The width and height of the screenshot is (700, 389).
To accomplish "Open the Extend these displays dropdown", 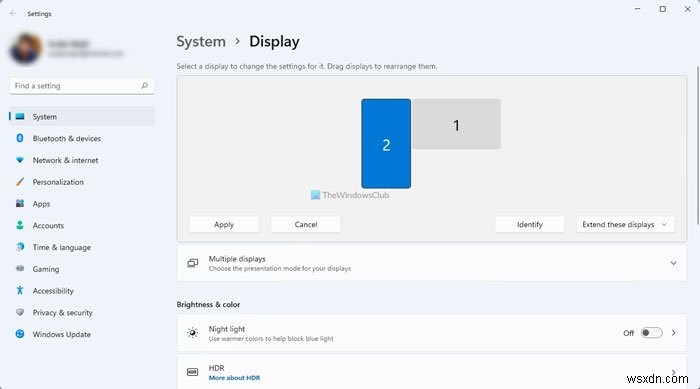I will pos(625,224).
